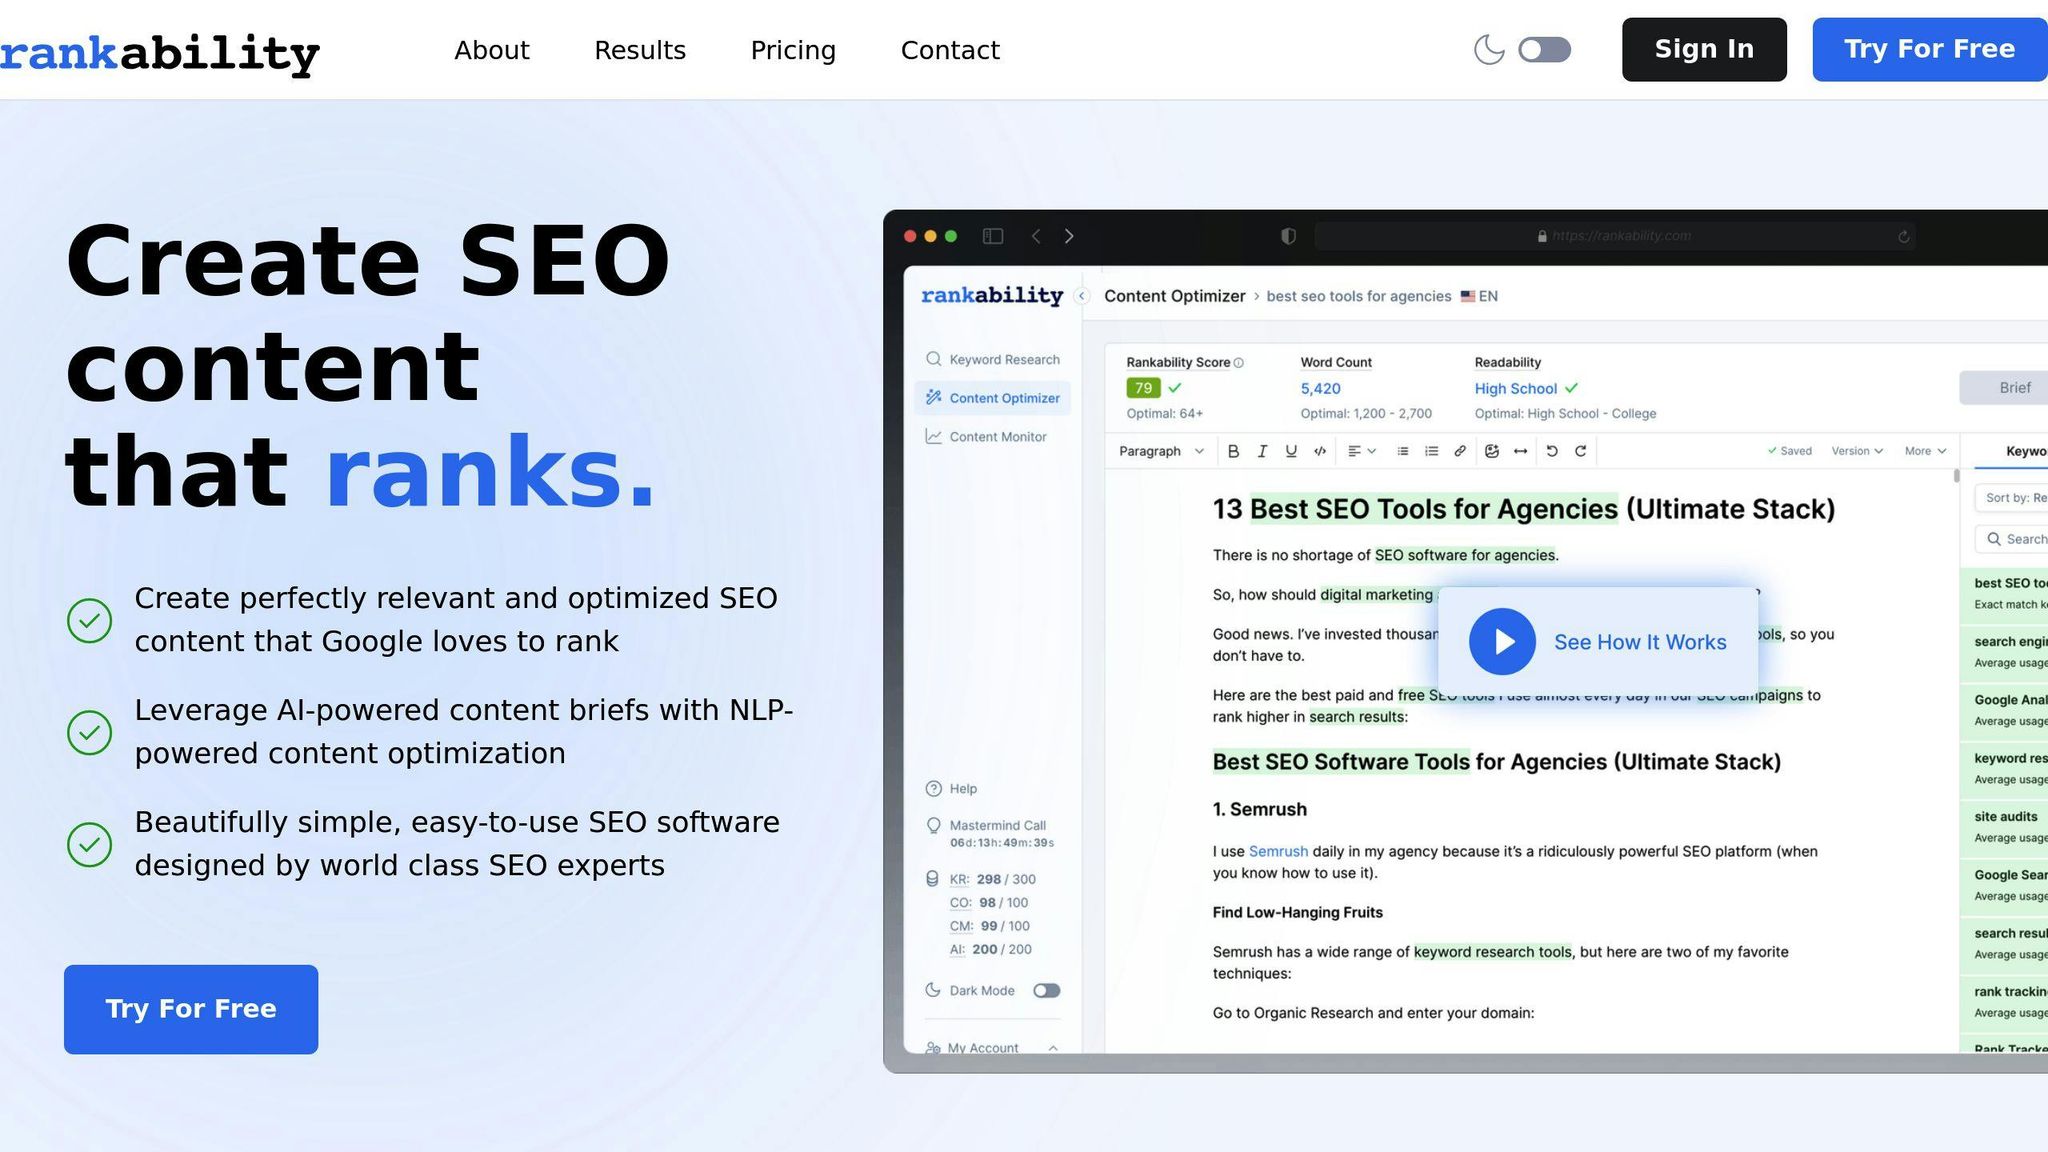Click the redo icon
Viewport: 2048px width, 1152px height.
point(1581,451)
